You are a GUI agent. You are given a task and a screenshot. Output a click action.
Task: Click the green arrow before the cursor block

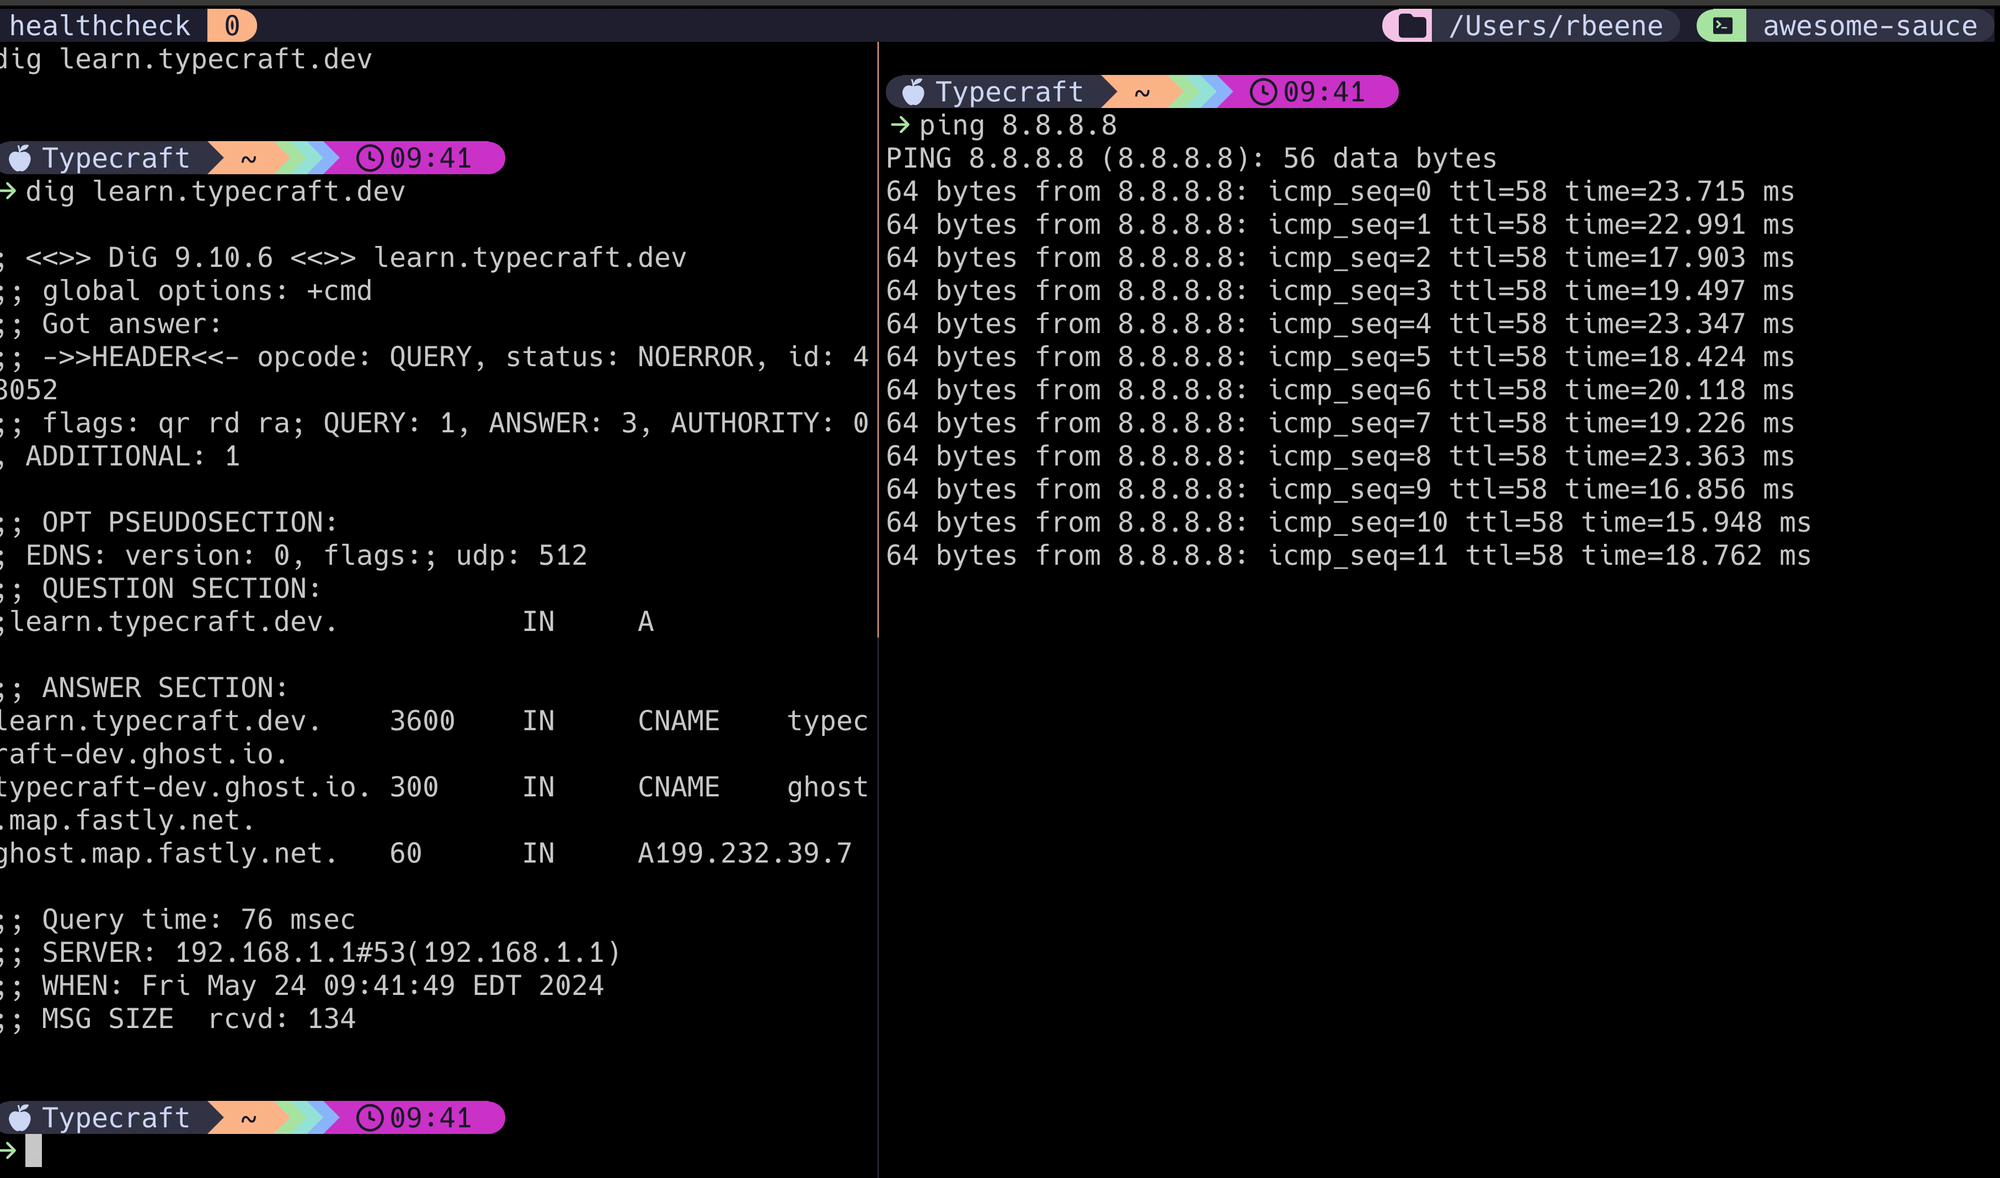coord(8,1150)
